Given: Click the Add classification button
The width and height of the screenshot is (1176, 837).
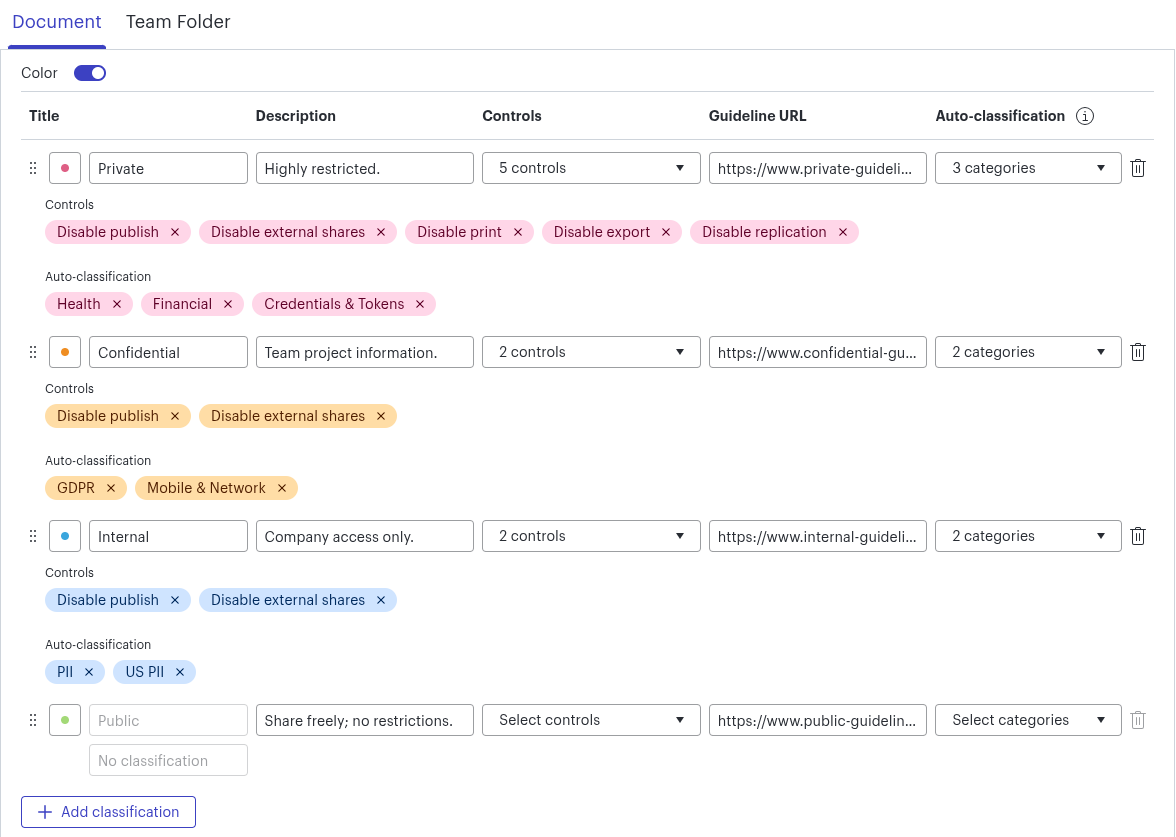Looking at the screenshot, I should coord(109,812).
